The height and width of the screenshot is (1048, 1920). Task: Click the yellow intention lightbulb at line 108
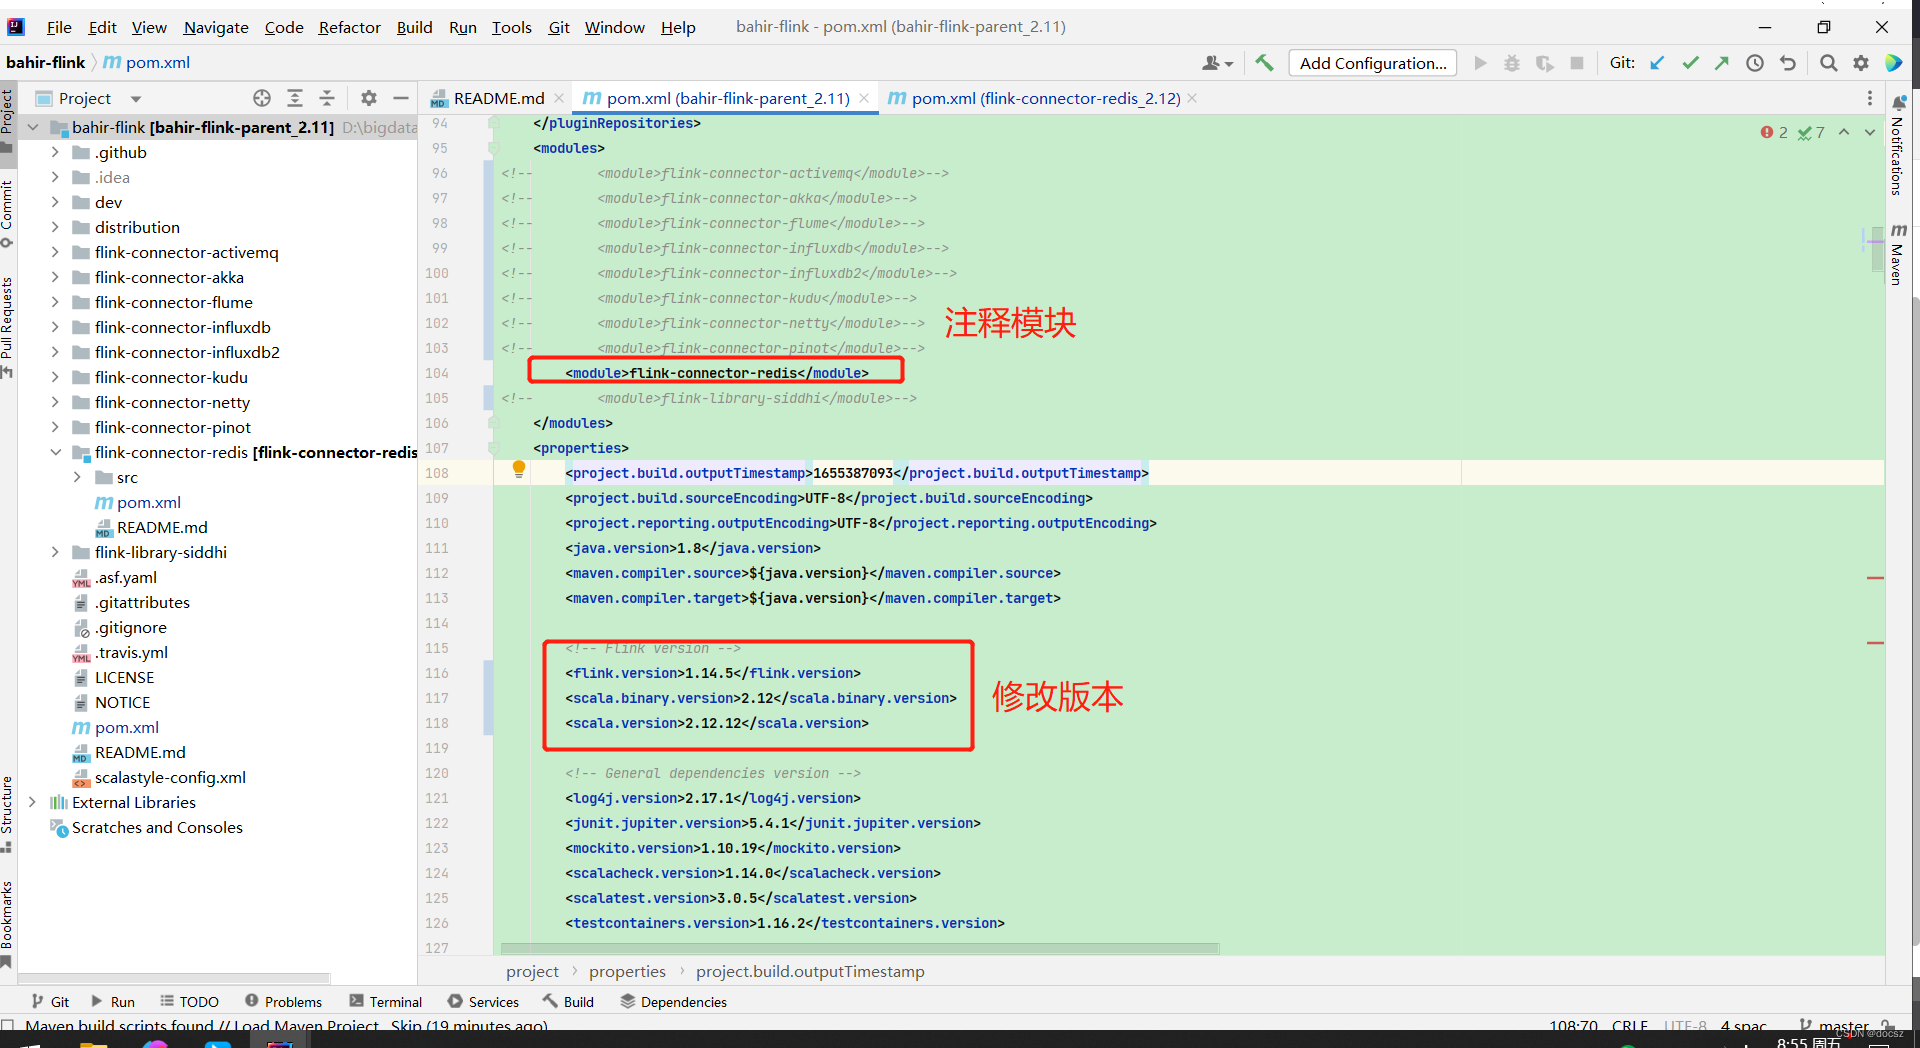pos(519,469)
